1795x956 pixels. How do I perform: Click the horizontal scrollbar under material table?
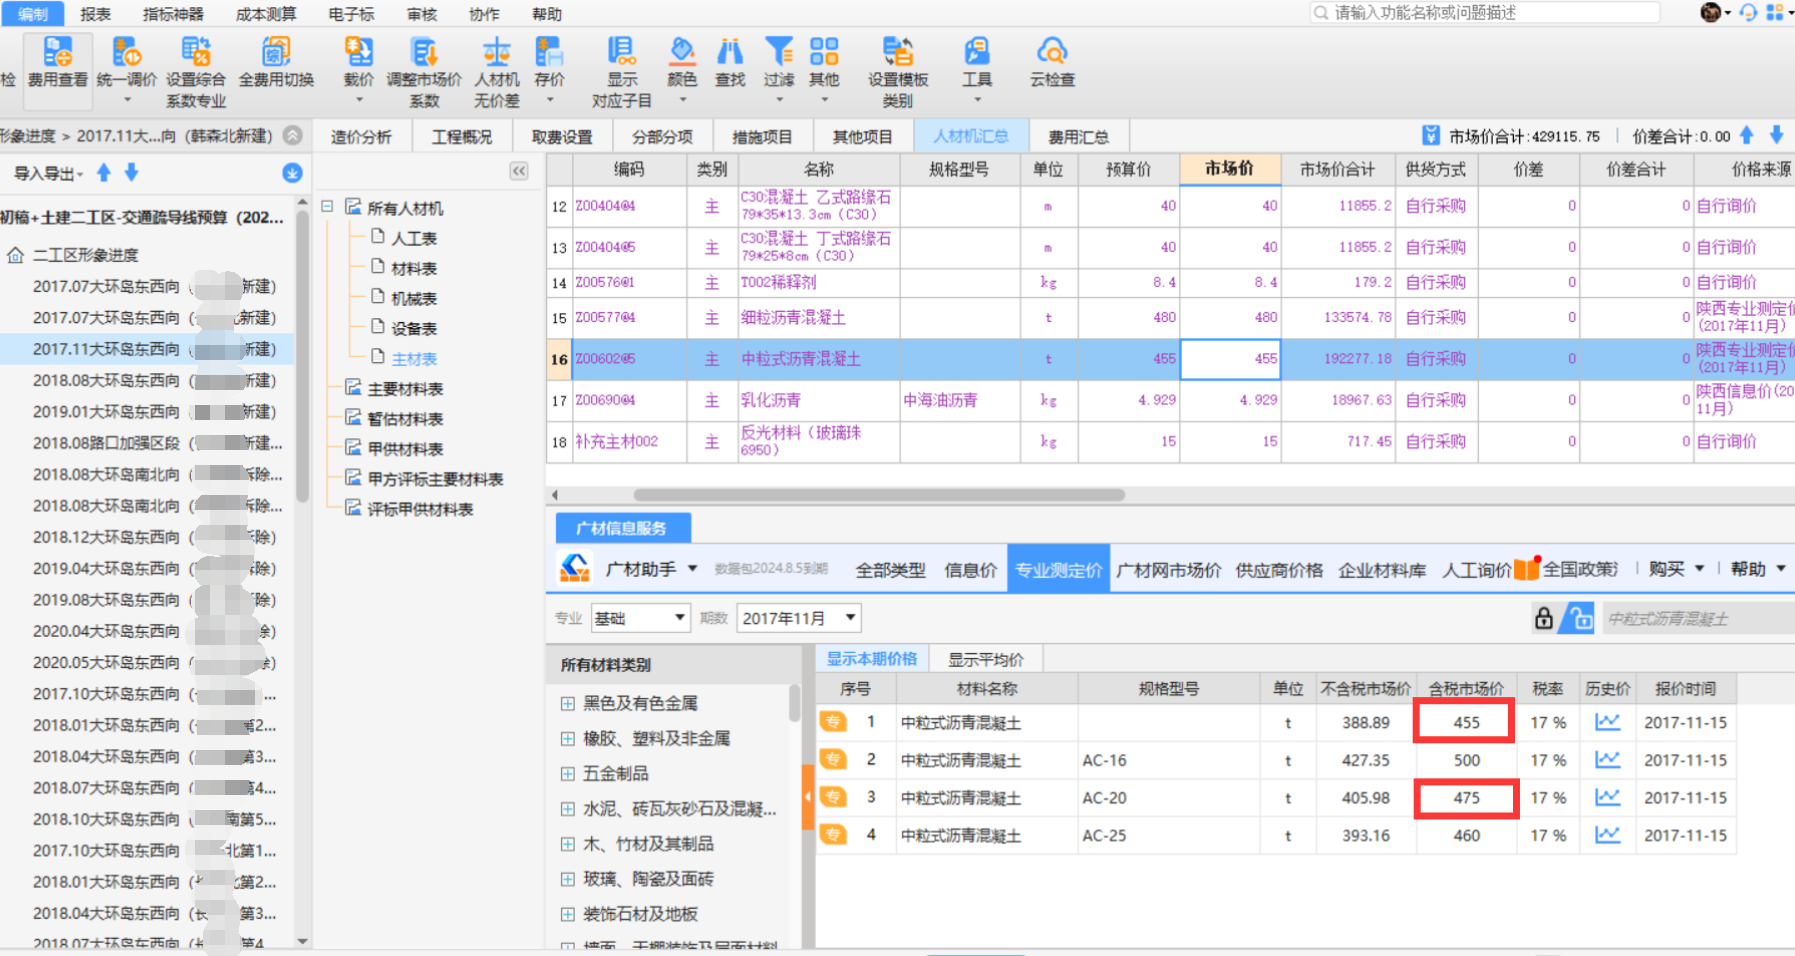(878, 495)
